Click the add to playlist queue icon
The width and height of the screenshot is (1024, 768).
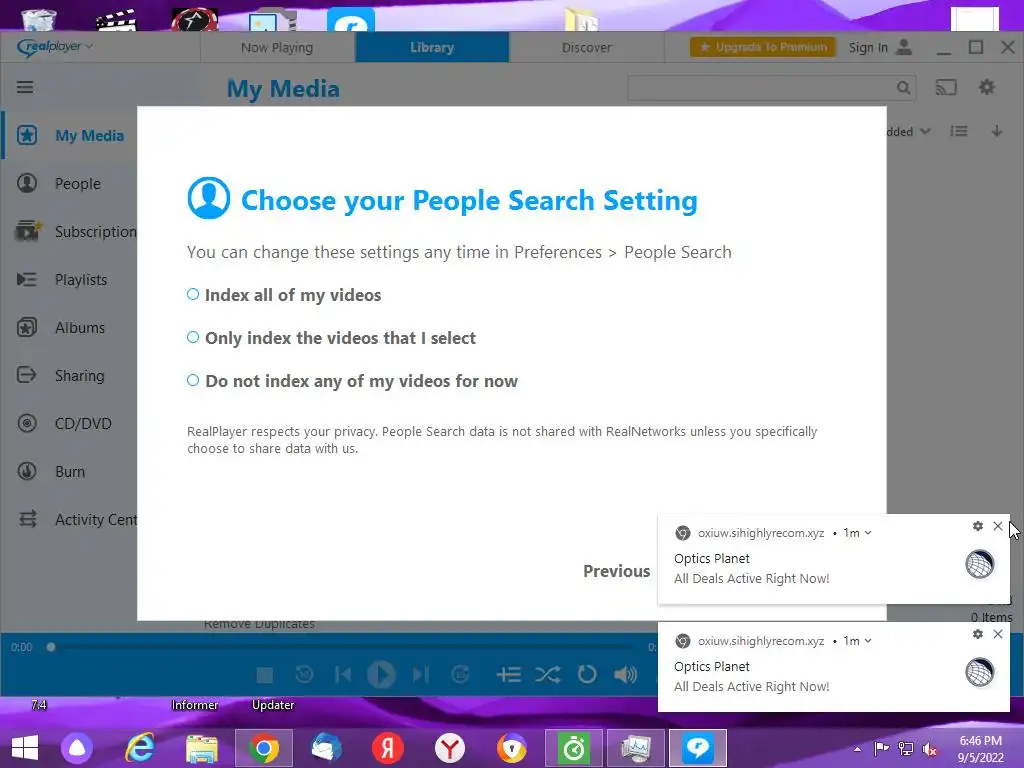point(509,674)
